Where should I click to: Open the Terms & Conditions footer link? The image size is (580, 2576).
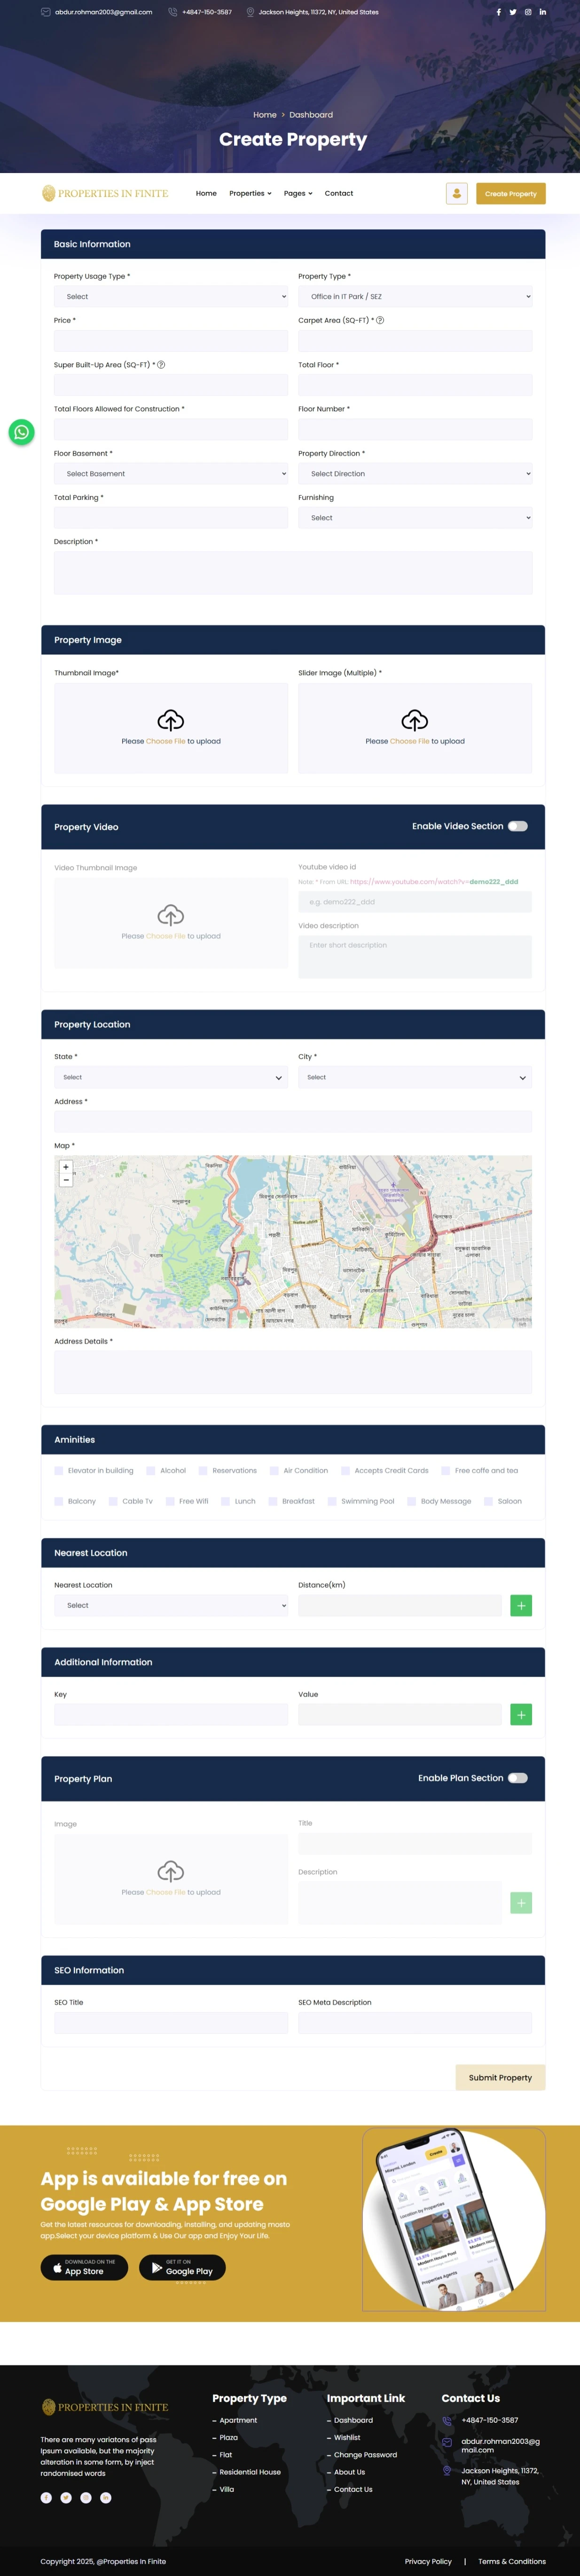[512, 2561]
